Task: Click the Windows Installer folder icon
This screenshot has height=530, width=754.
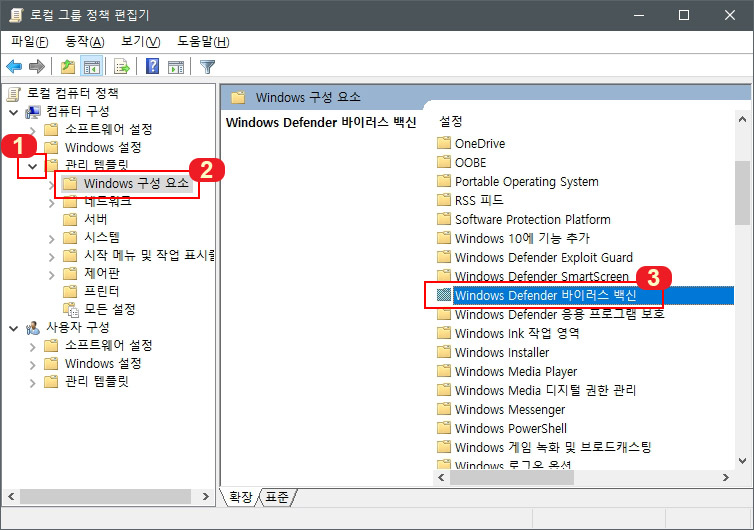Action: tap(443, 352)
